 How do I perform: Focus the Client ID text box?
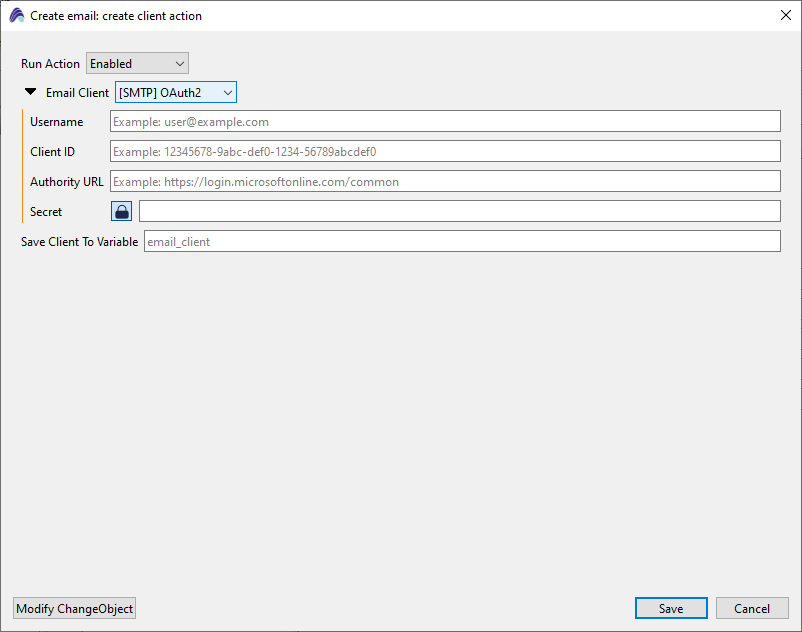pyautogui.click(x=445, y=152)
